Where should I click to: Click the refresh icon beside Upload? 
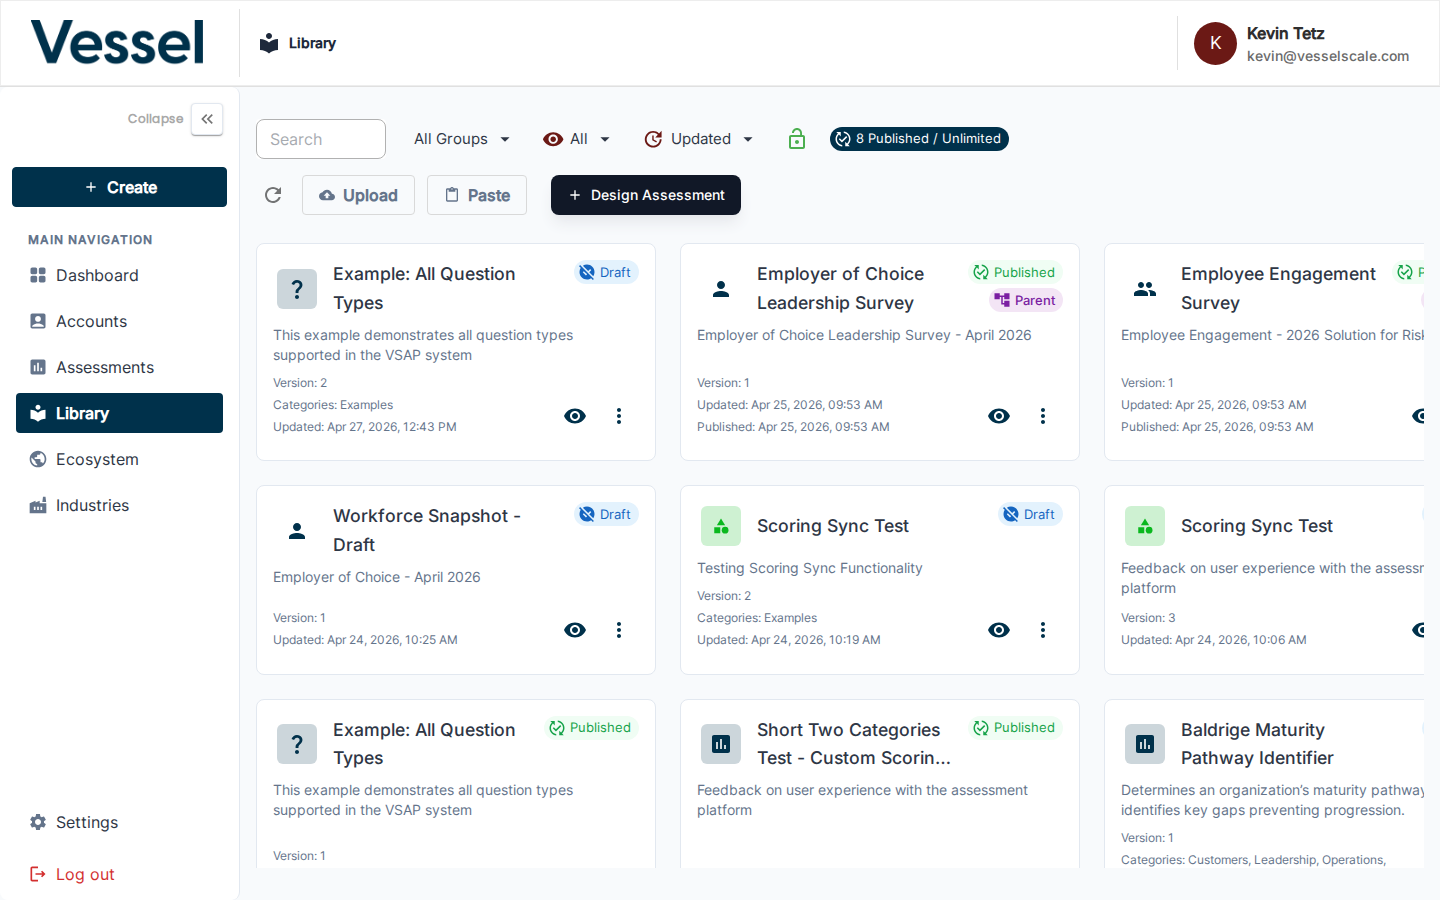[x=273, y=195]
